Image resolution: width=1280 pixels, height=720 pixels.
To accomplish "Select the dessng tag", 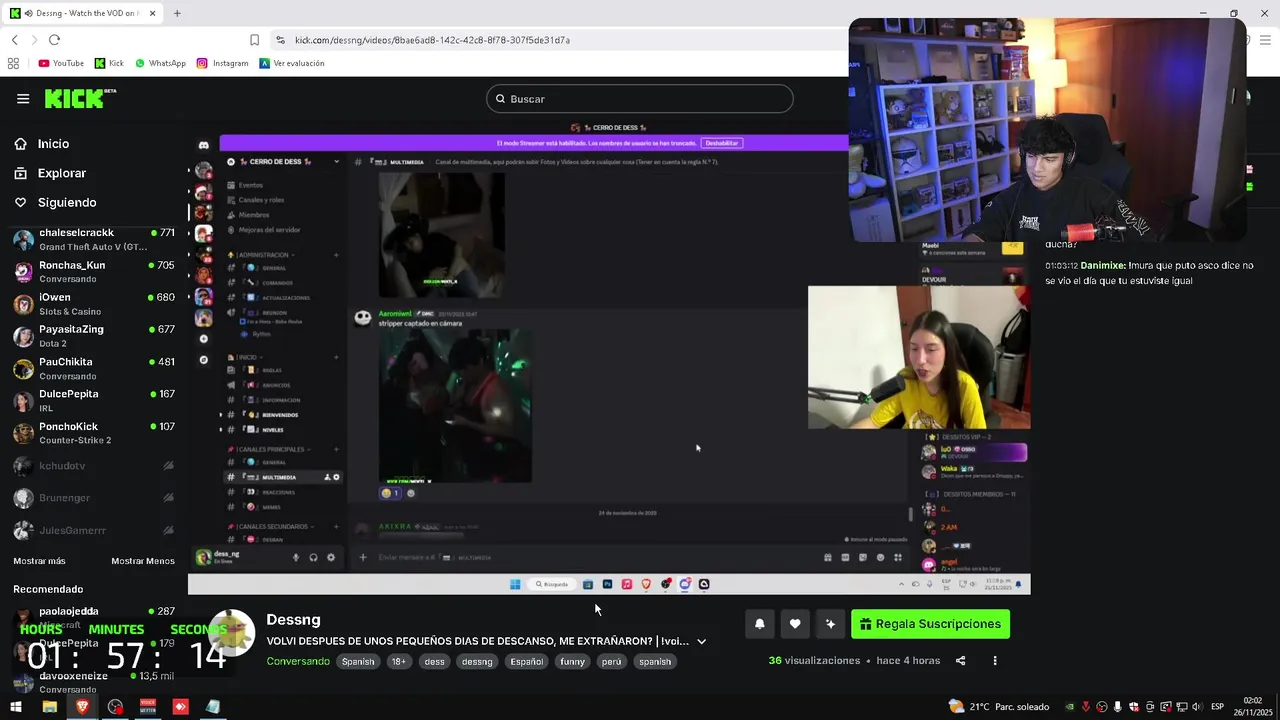I will [x=477, y=661].
